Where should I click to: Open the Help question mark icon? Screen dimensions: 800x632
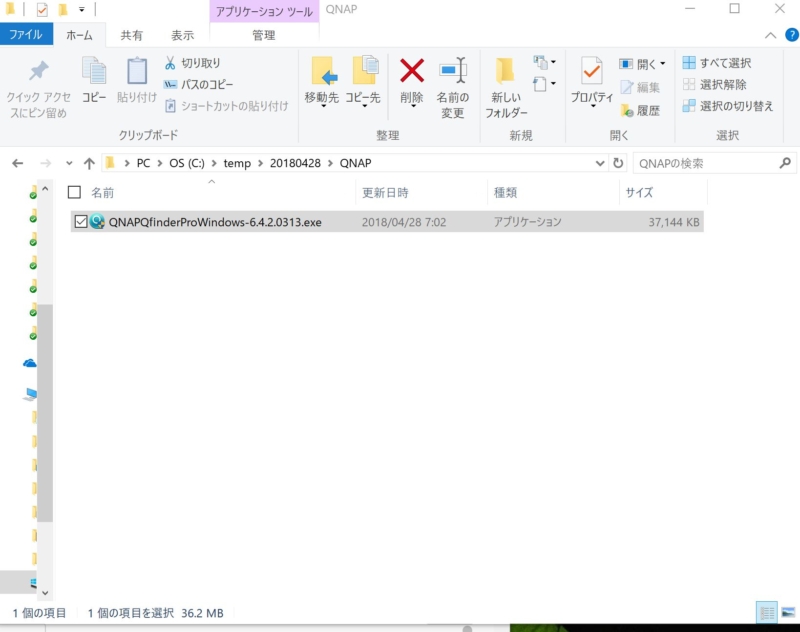tap(791, 35)
